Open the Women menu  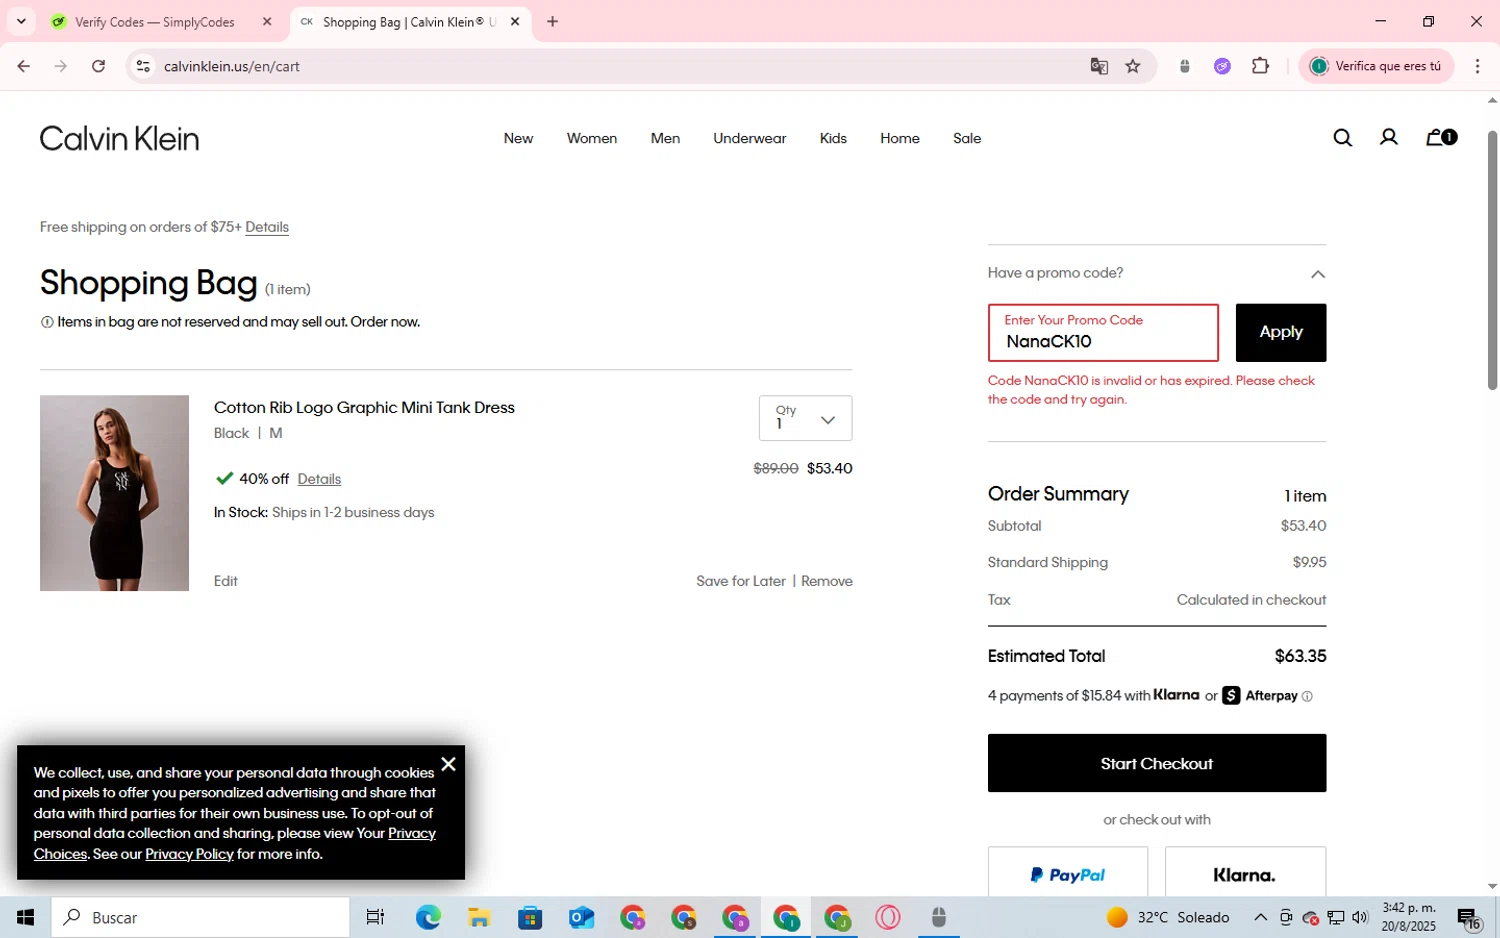[592, 138]
